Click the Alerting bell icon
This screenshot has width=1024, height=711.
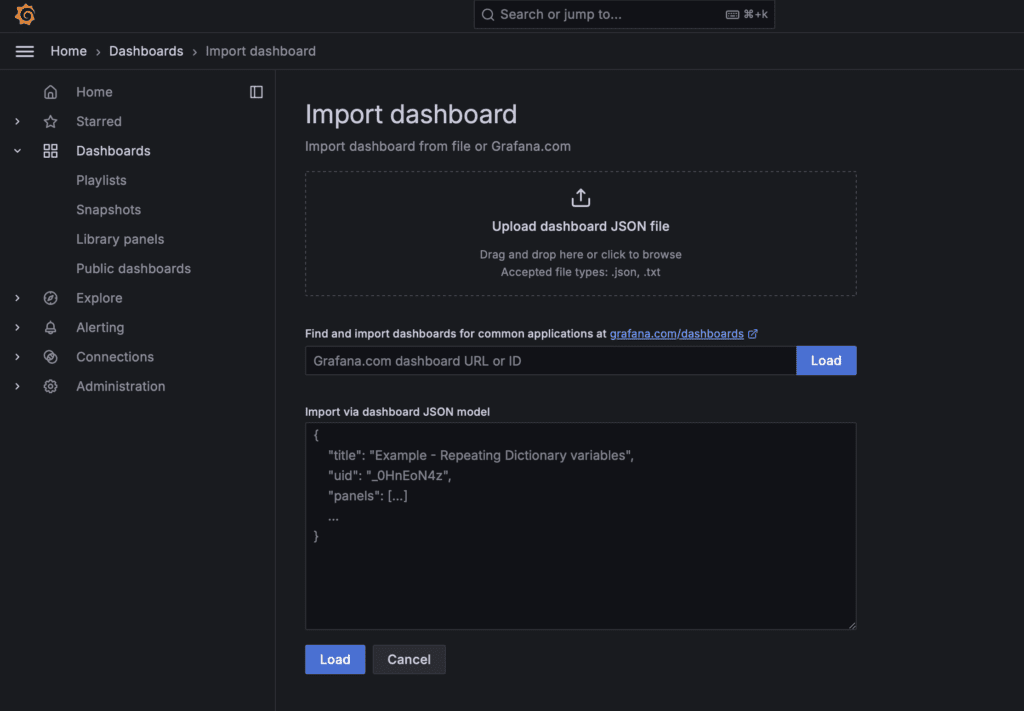50,327
